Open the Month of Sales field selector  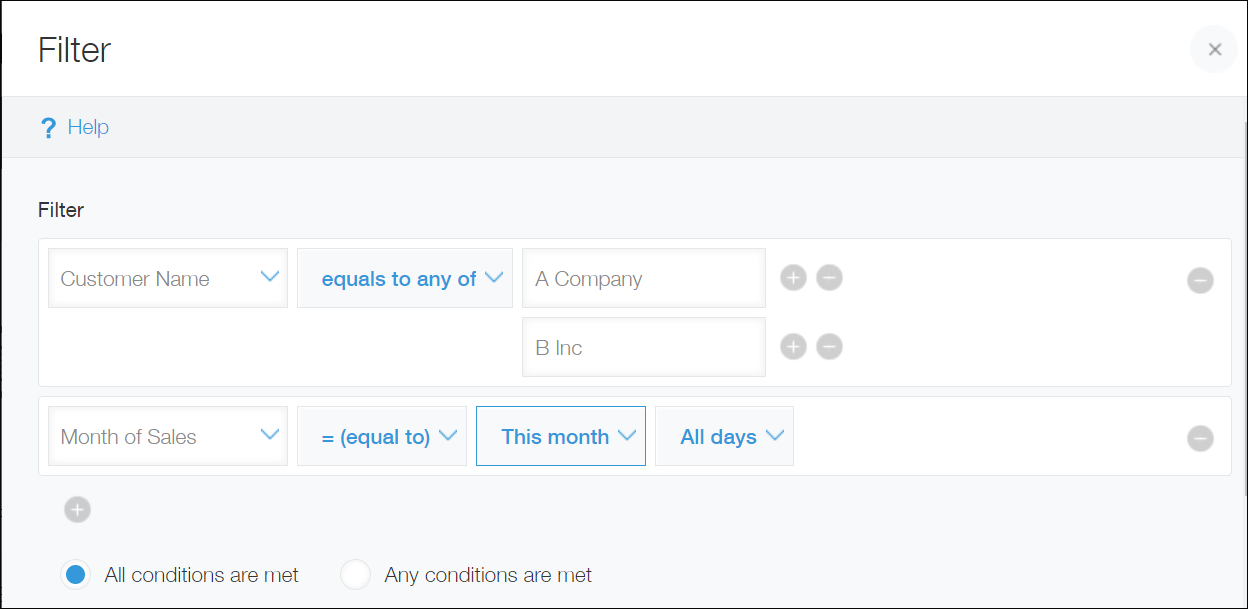pos(167,436)
